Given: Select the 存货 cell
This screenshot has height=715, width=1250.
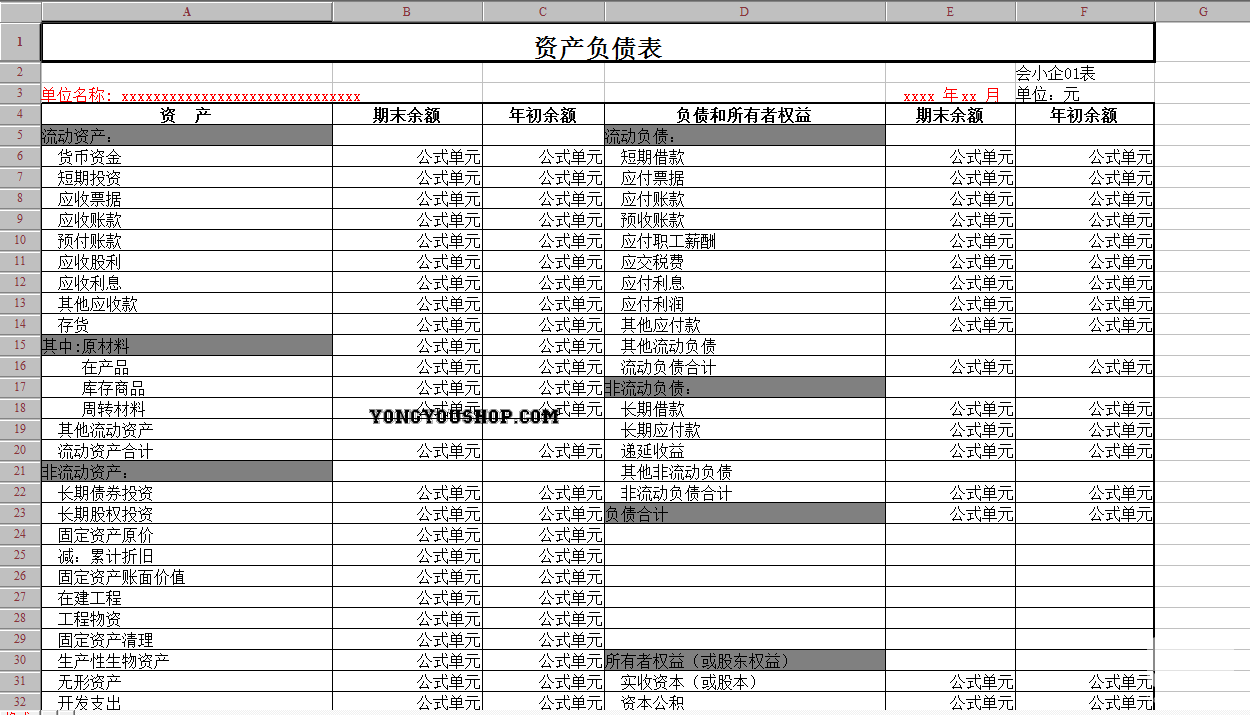Looking at the screenshot, I should tap(186, 324).
